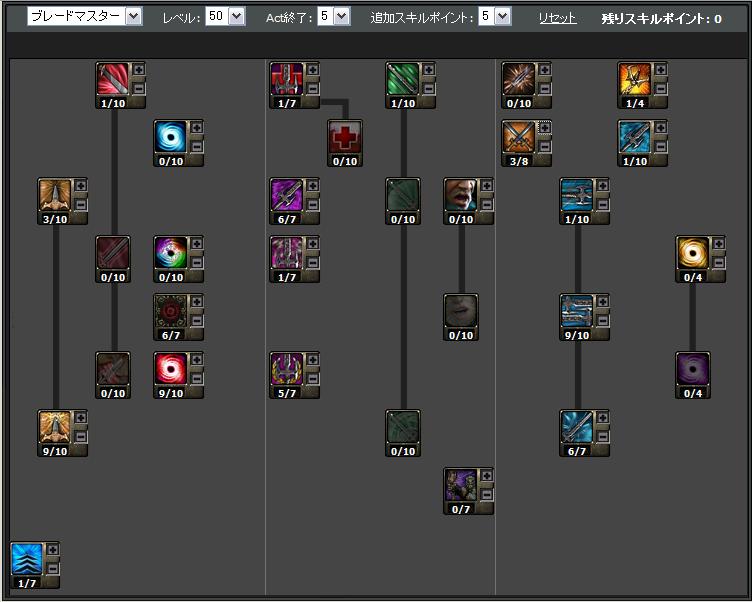Click the red vortex skill icon (9/10)
The height and width of the screenshot is (602, 752).
(x=171, y=369)
